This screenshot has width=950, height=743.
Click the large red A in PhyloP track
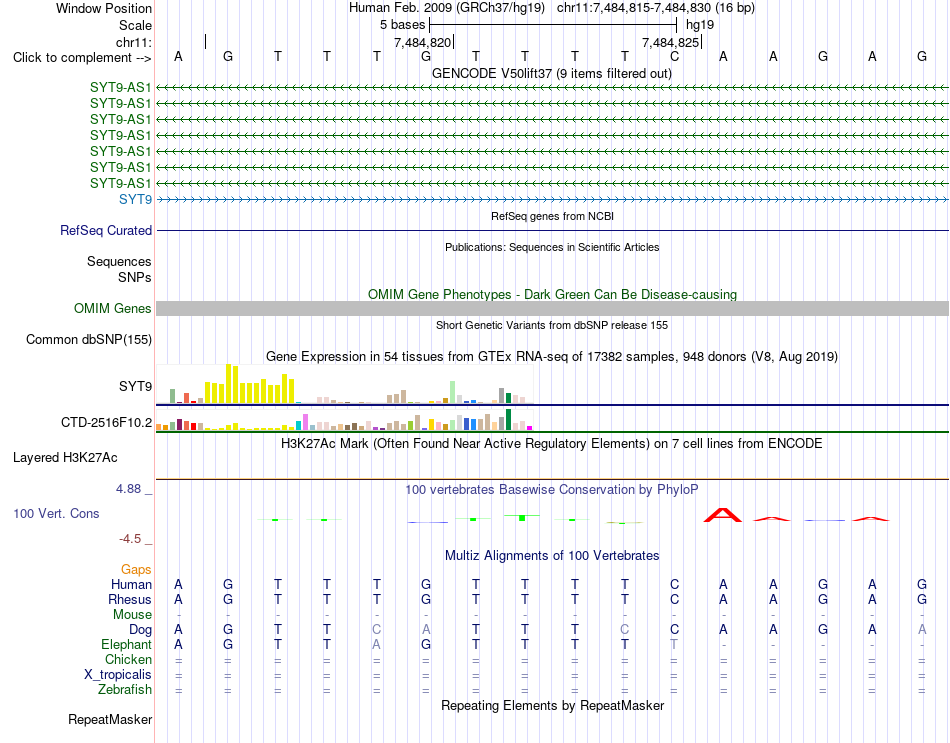723,515
